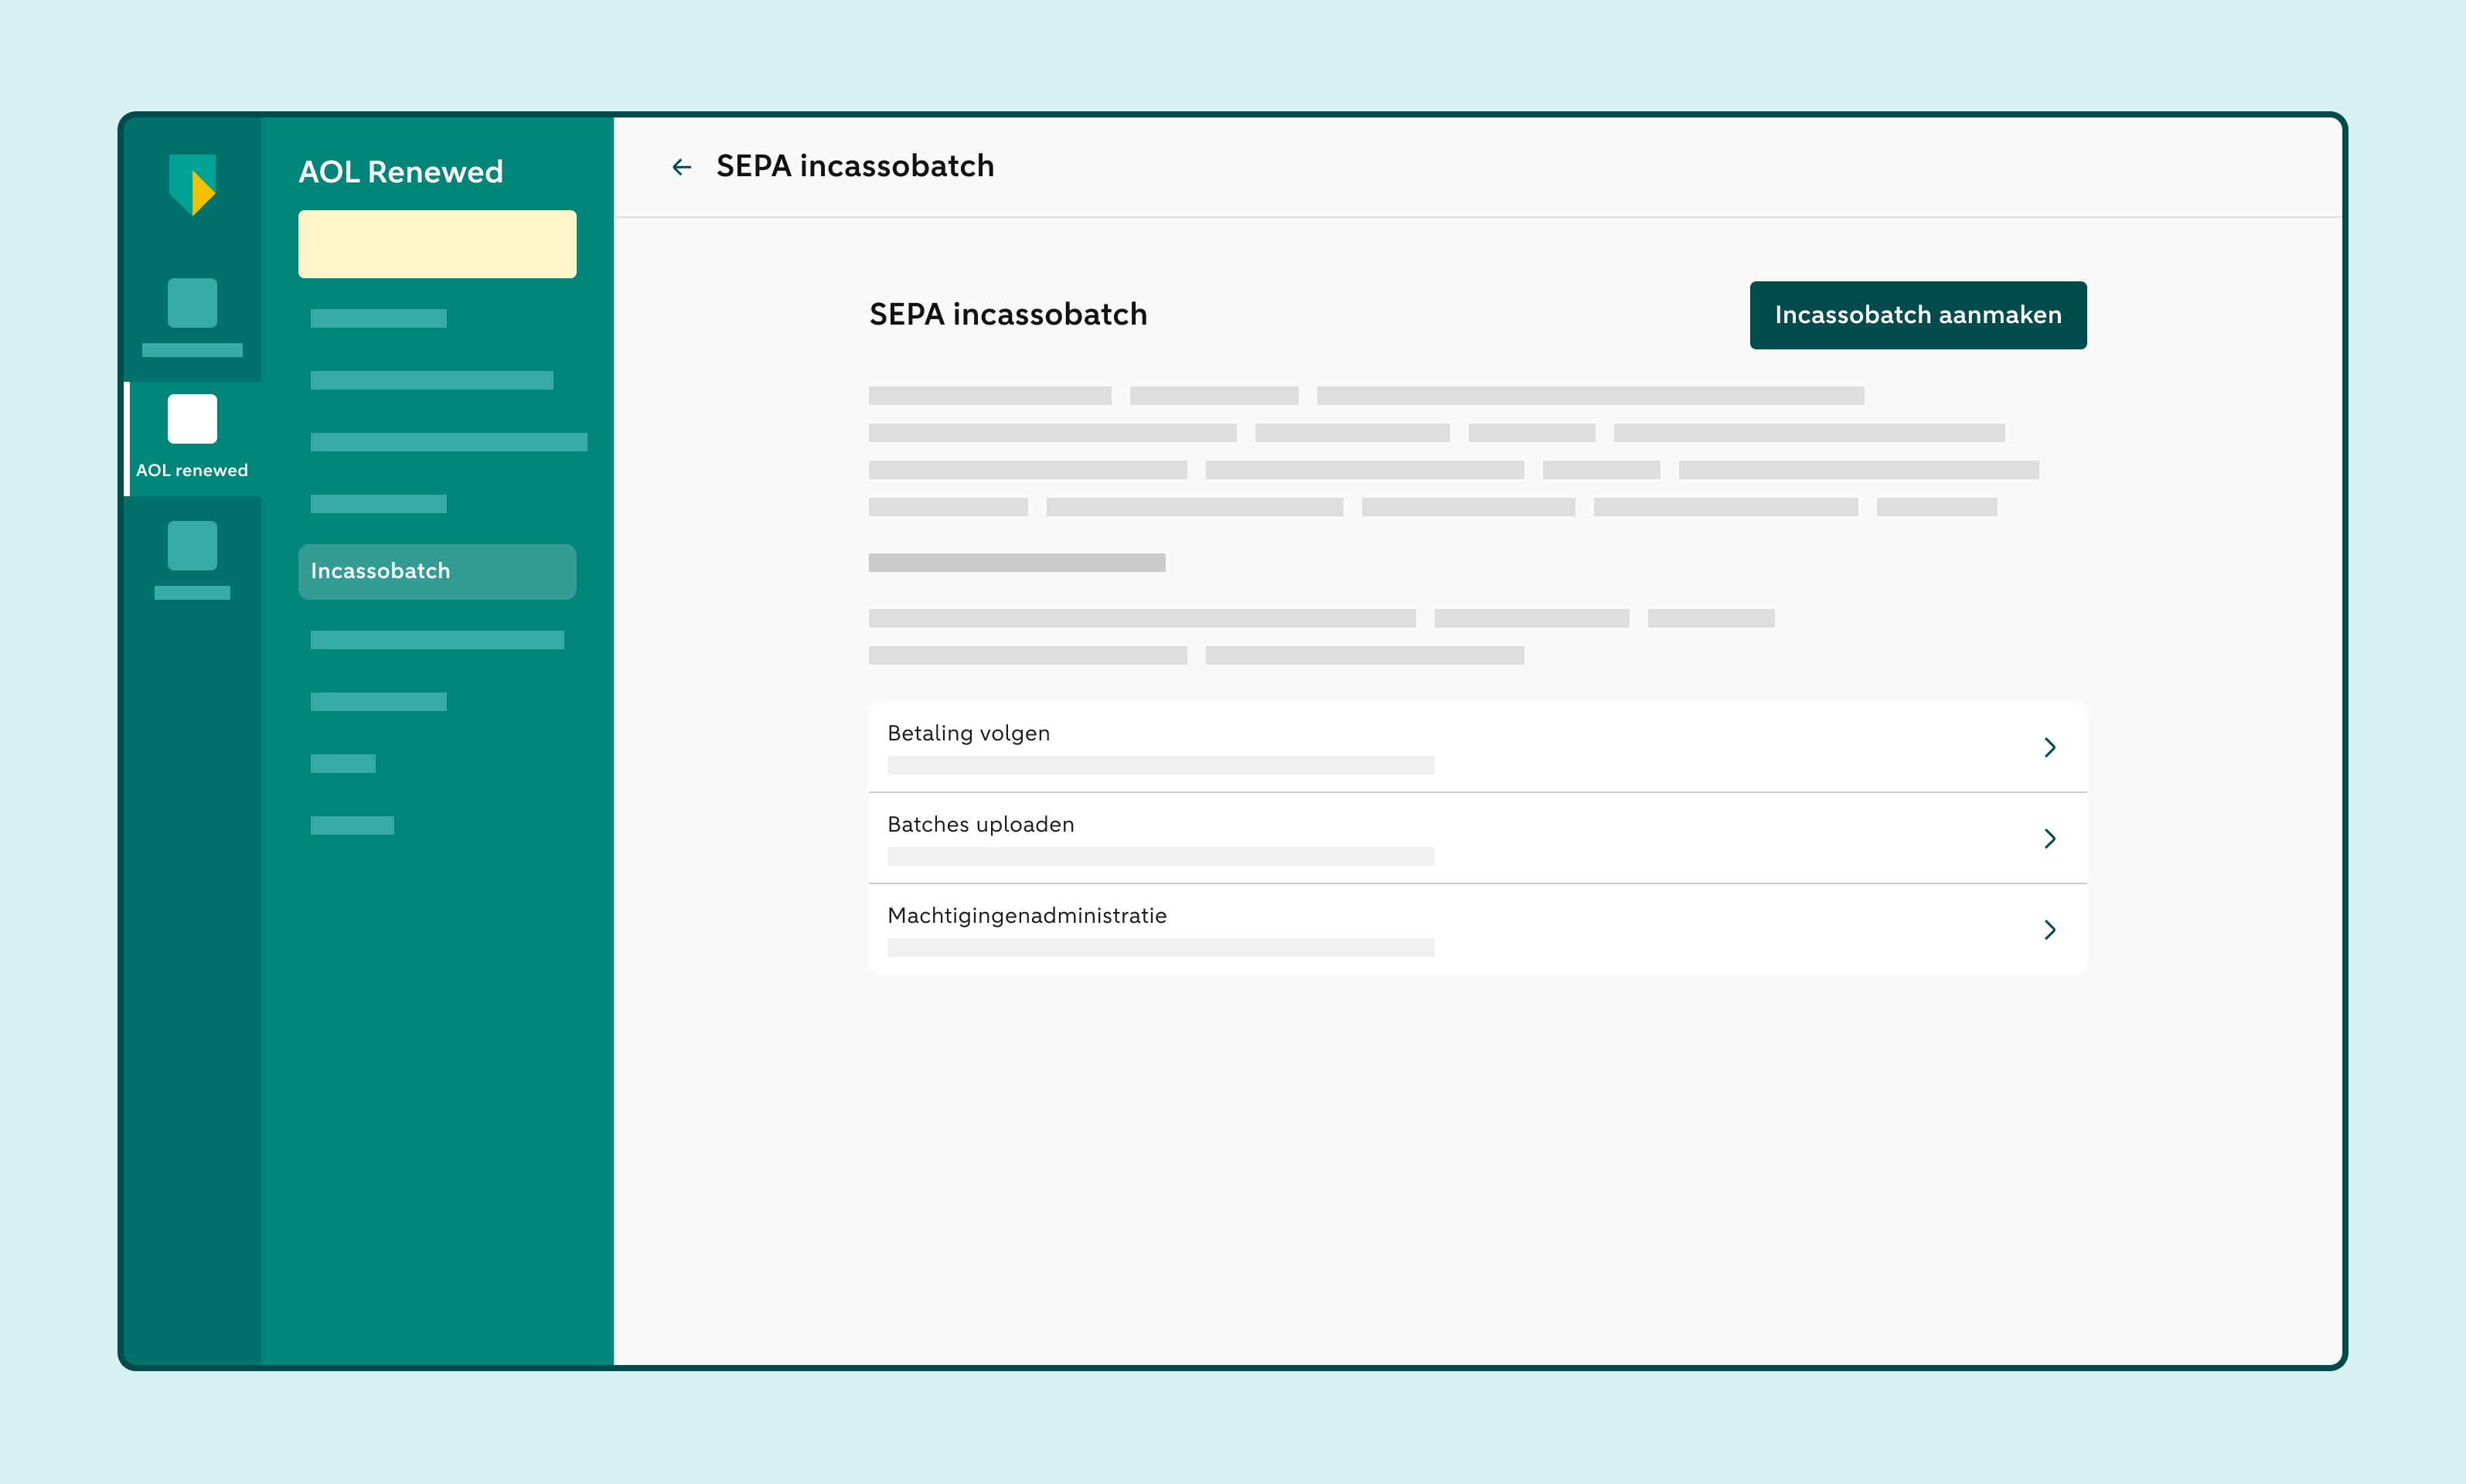Select the AOL renewed sidebar icon
The width and height of the screenshot is (2466, 1484).
[192, 419]
